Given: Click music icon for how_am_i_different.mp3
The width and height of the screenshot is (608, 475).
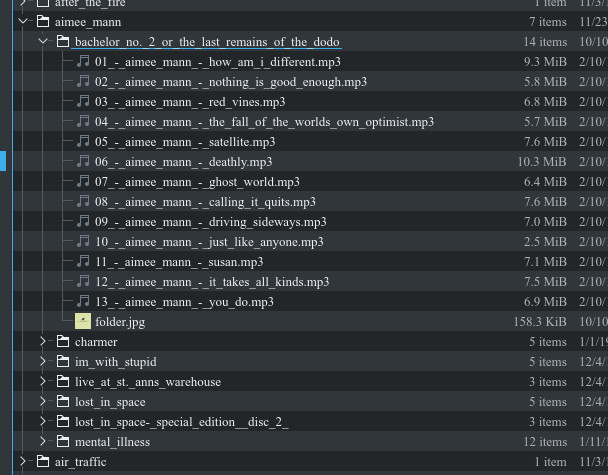Looking at the screenshot, I should [83, 61].
